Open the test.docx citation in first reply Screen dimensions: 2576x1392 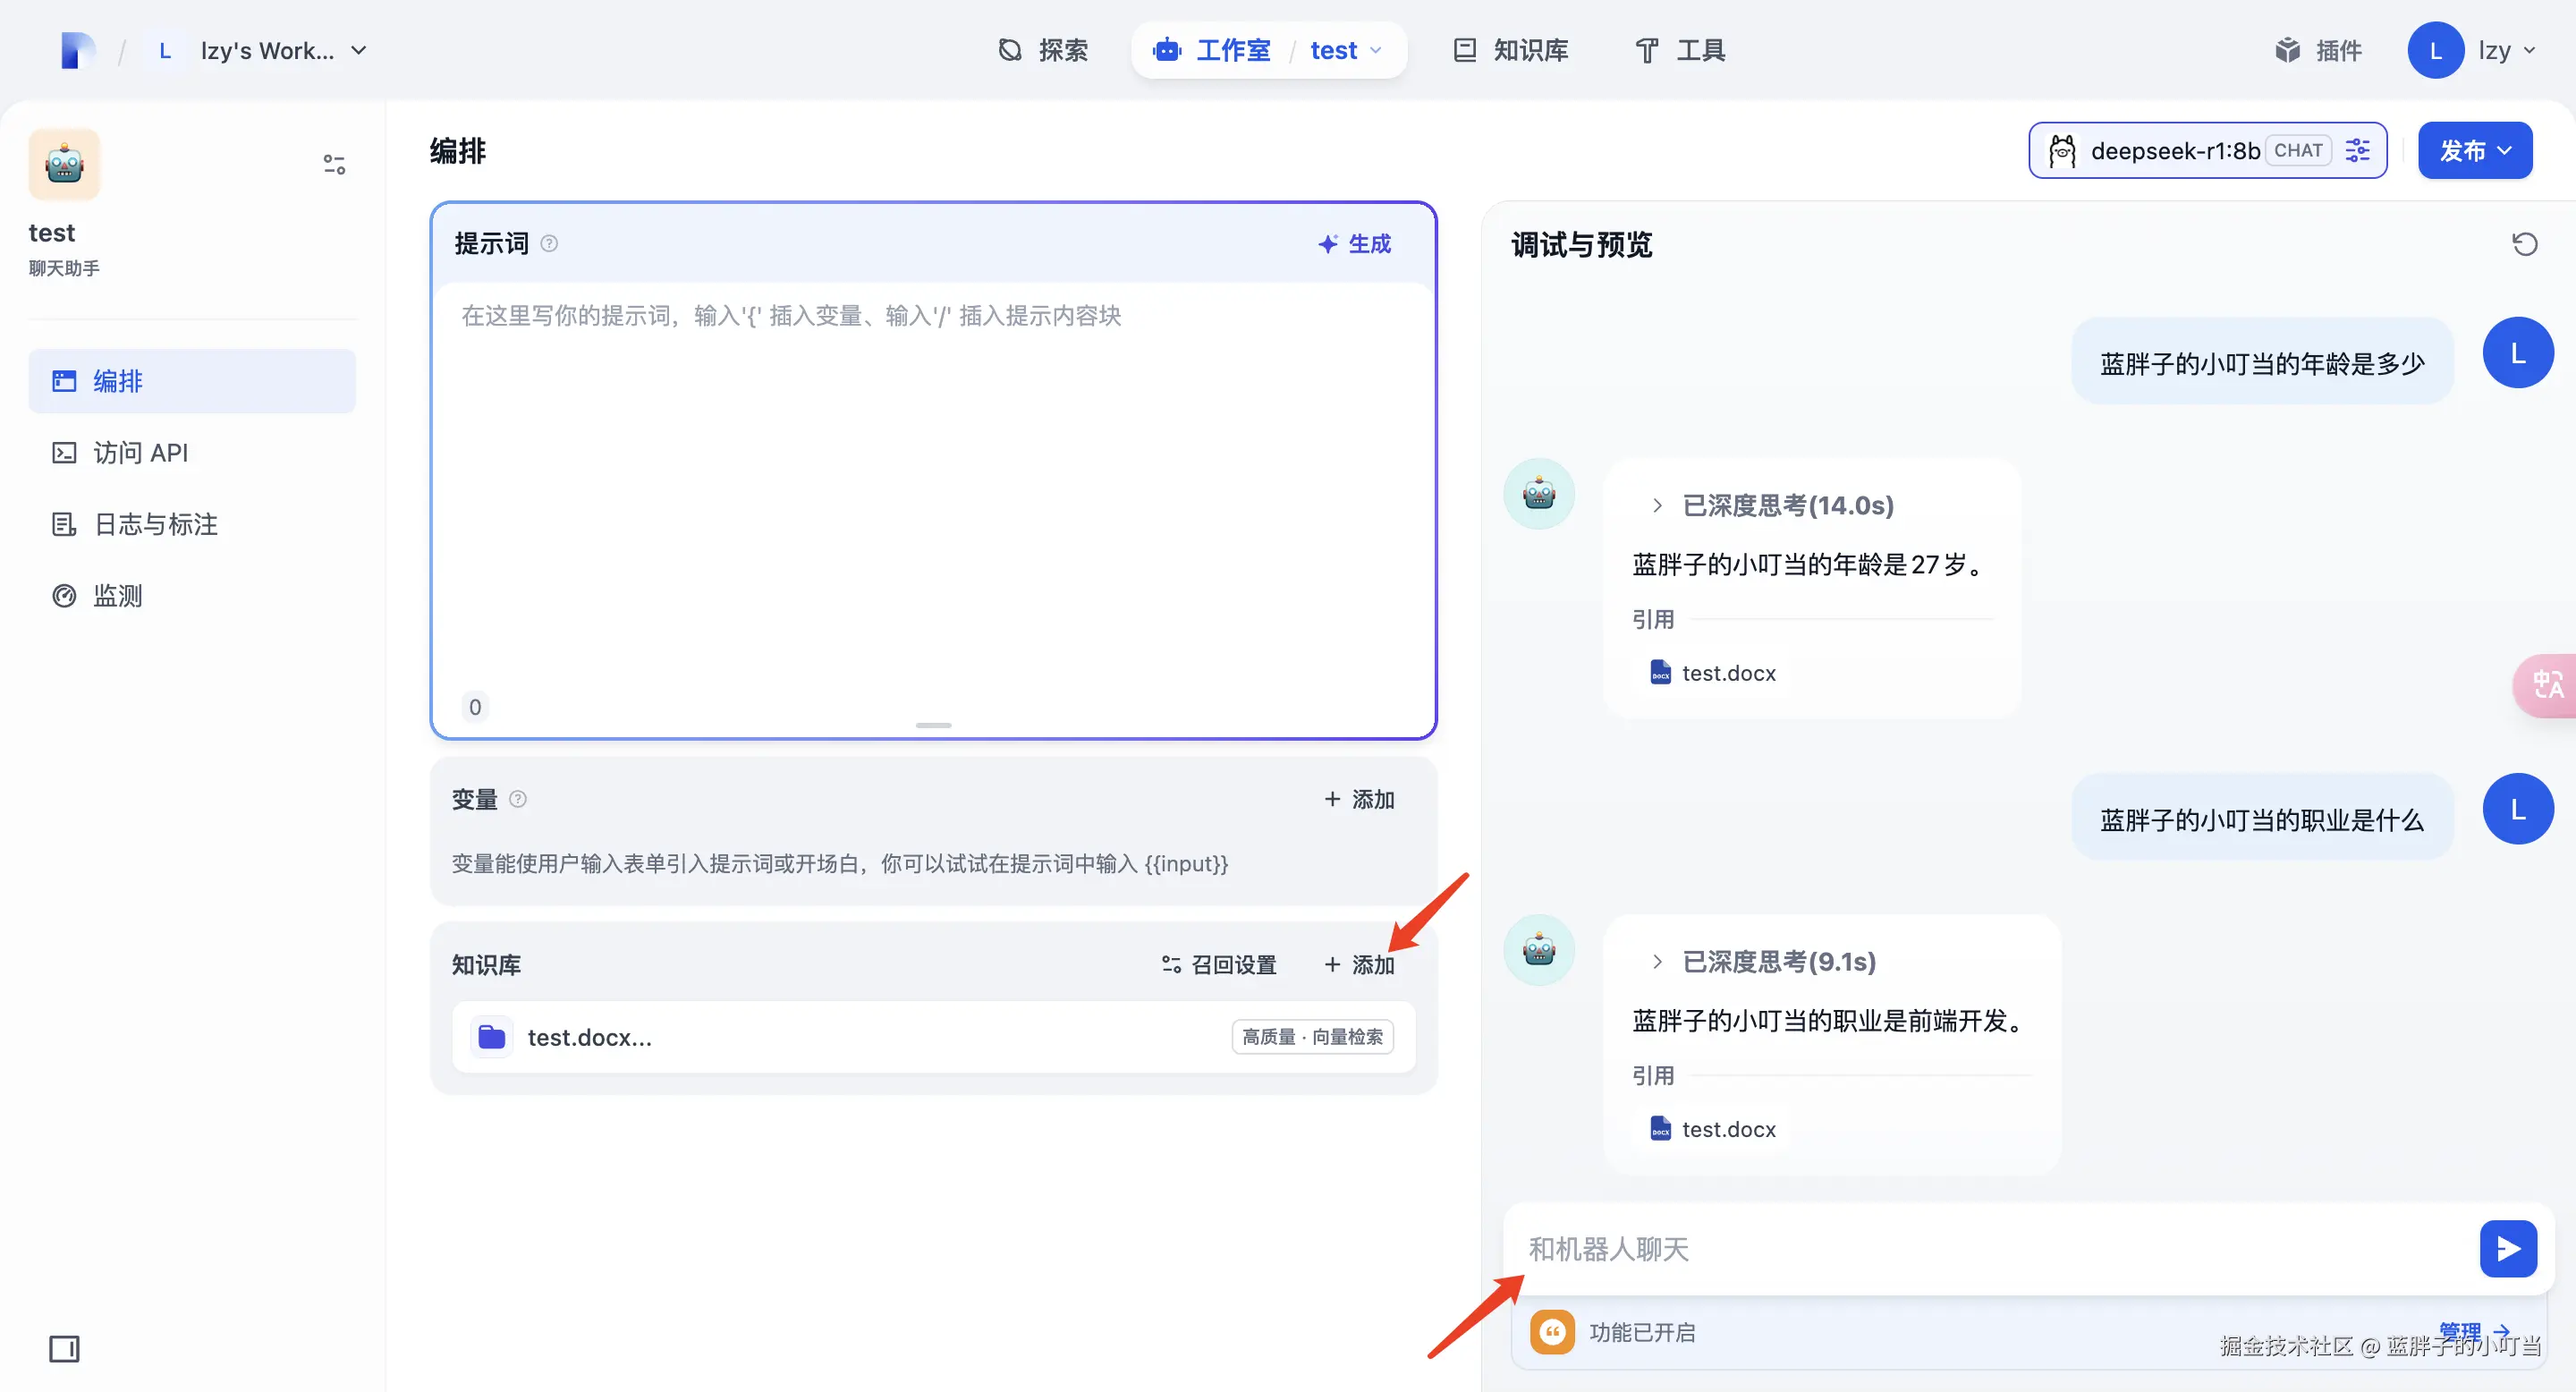(1713, 673)
